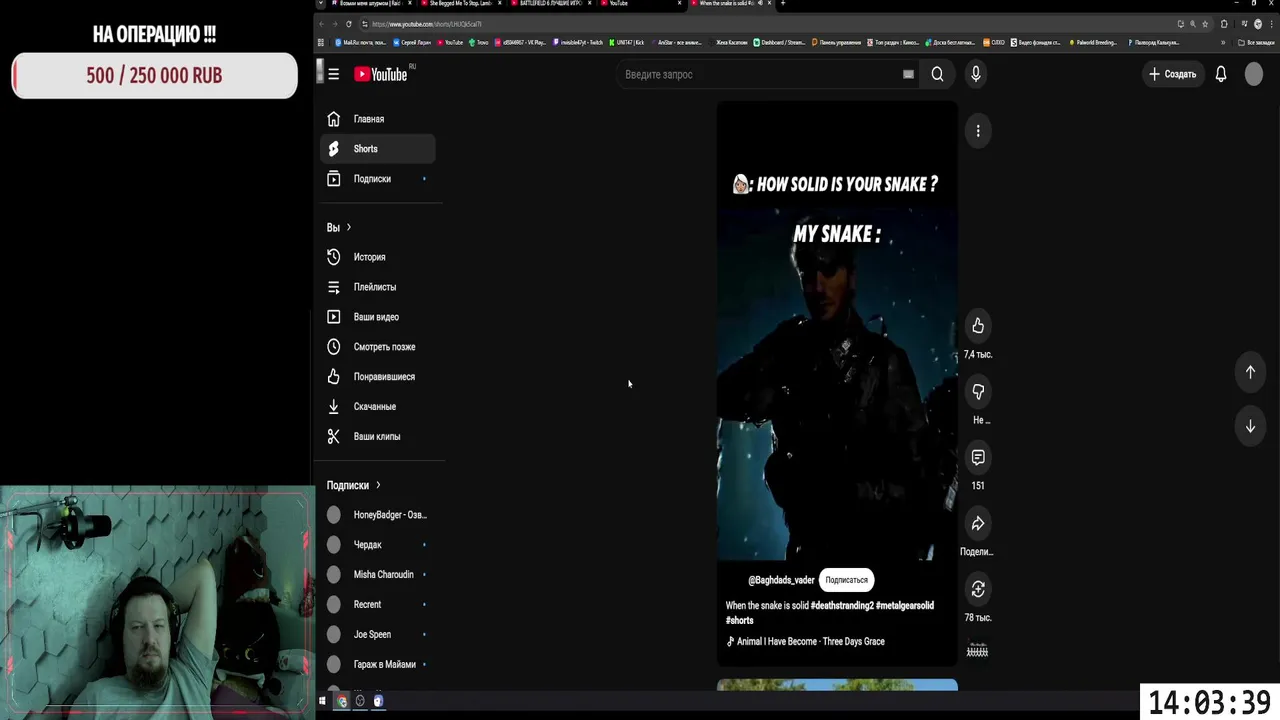Switch to the YouTube browser tab
The image size is (1280, 720).
click(x=640, y=3)
